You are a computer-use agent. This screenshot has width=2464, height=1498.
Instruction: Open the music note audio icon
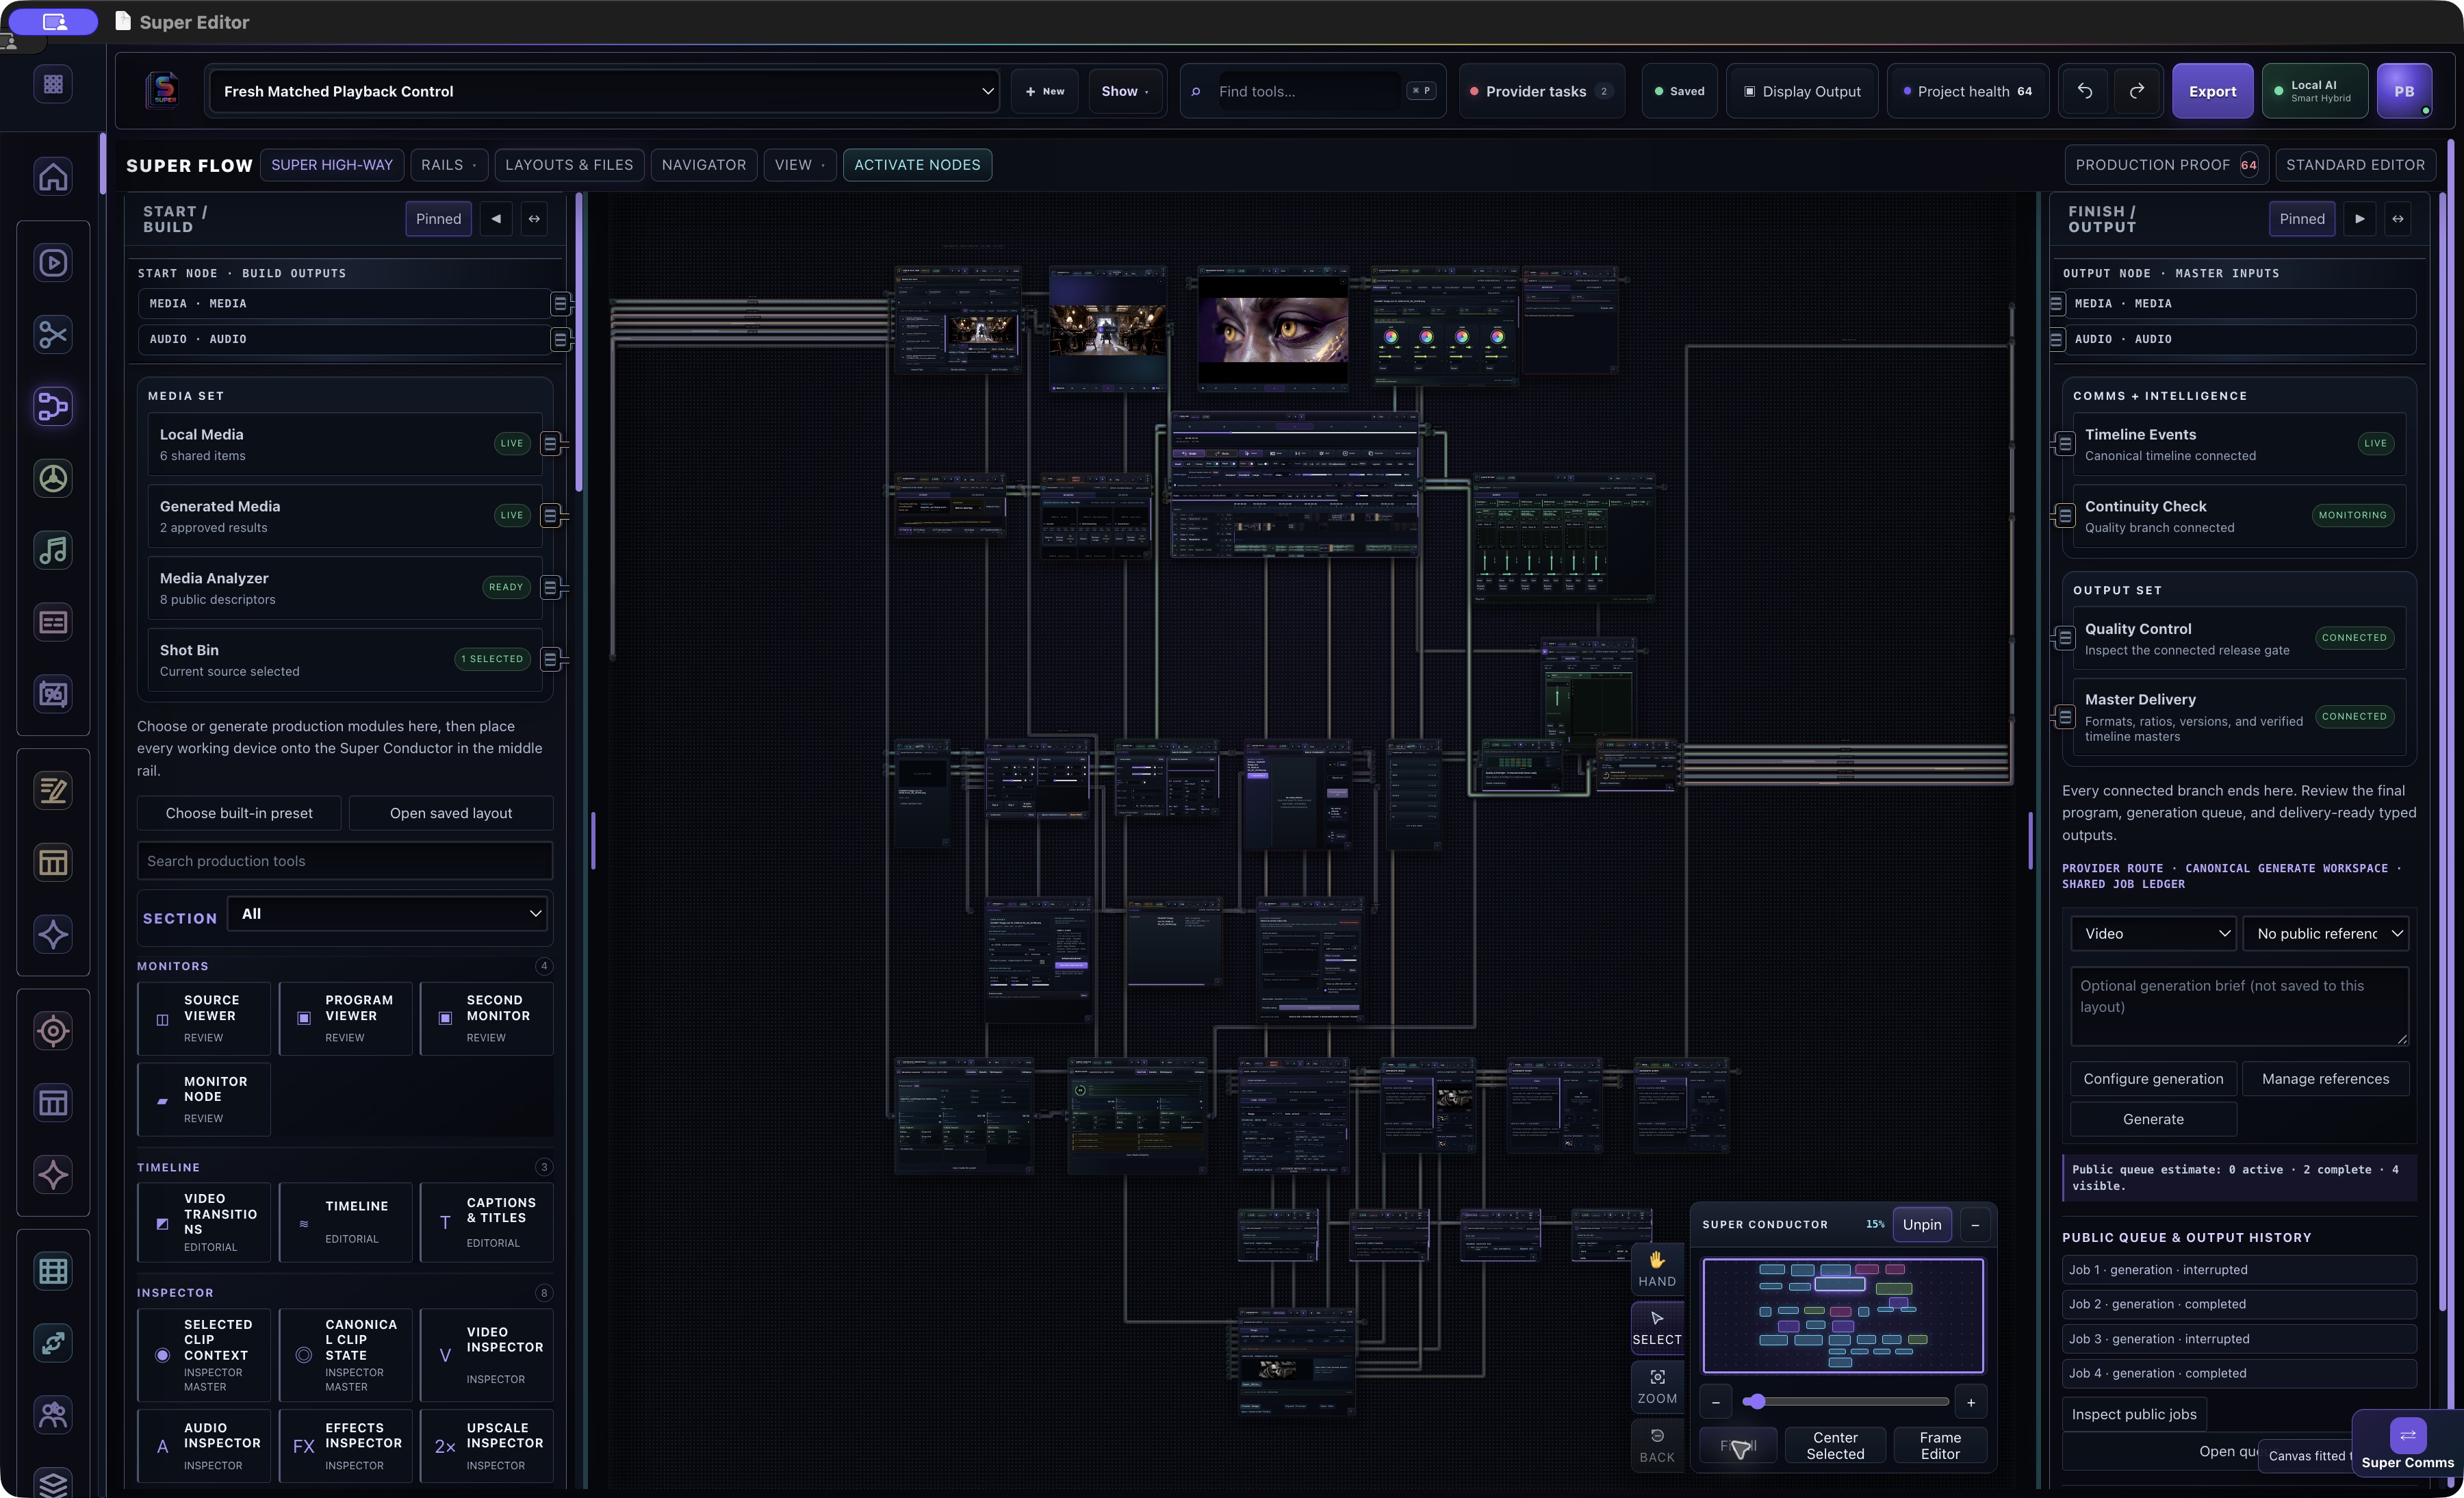53,551
